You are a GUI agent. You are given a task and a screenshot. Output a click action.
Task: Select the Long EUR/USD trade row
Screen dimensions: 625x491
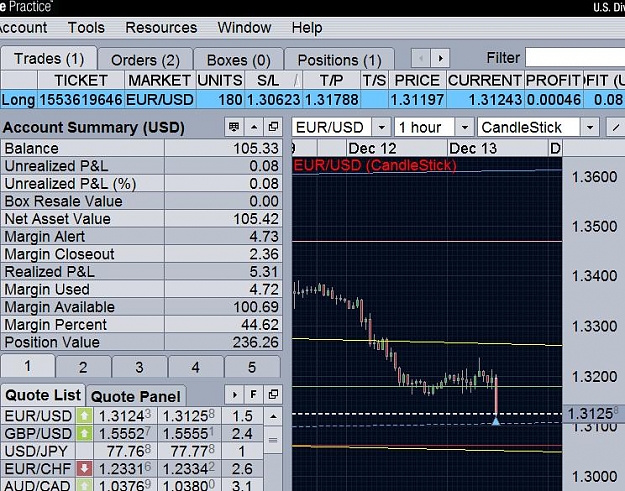click(312, 99)
